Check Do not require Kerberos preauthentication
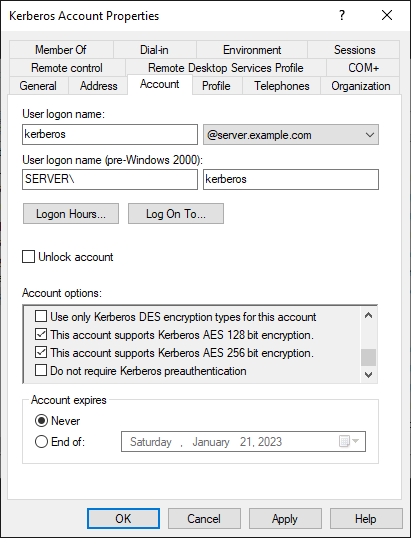The height and width of the screenshot is (538, 411). point(41,371)
